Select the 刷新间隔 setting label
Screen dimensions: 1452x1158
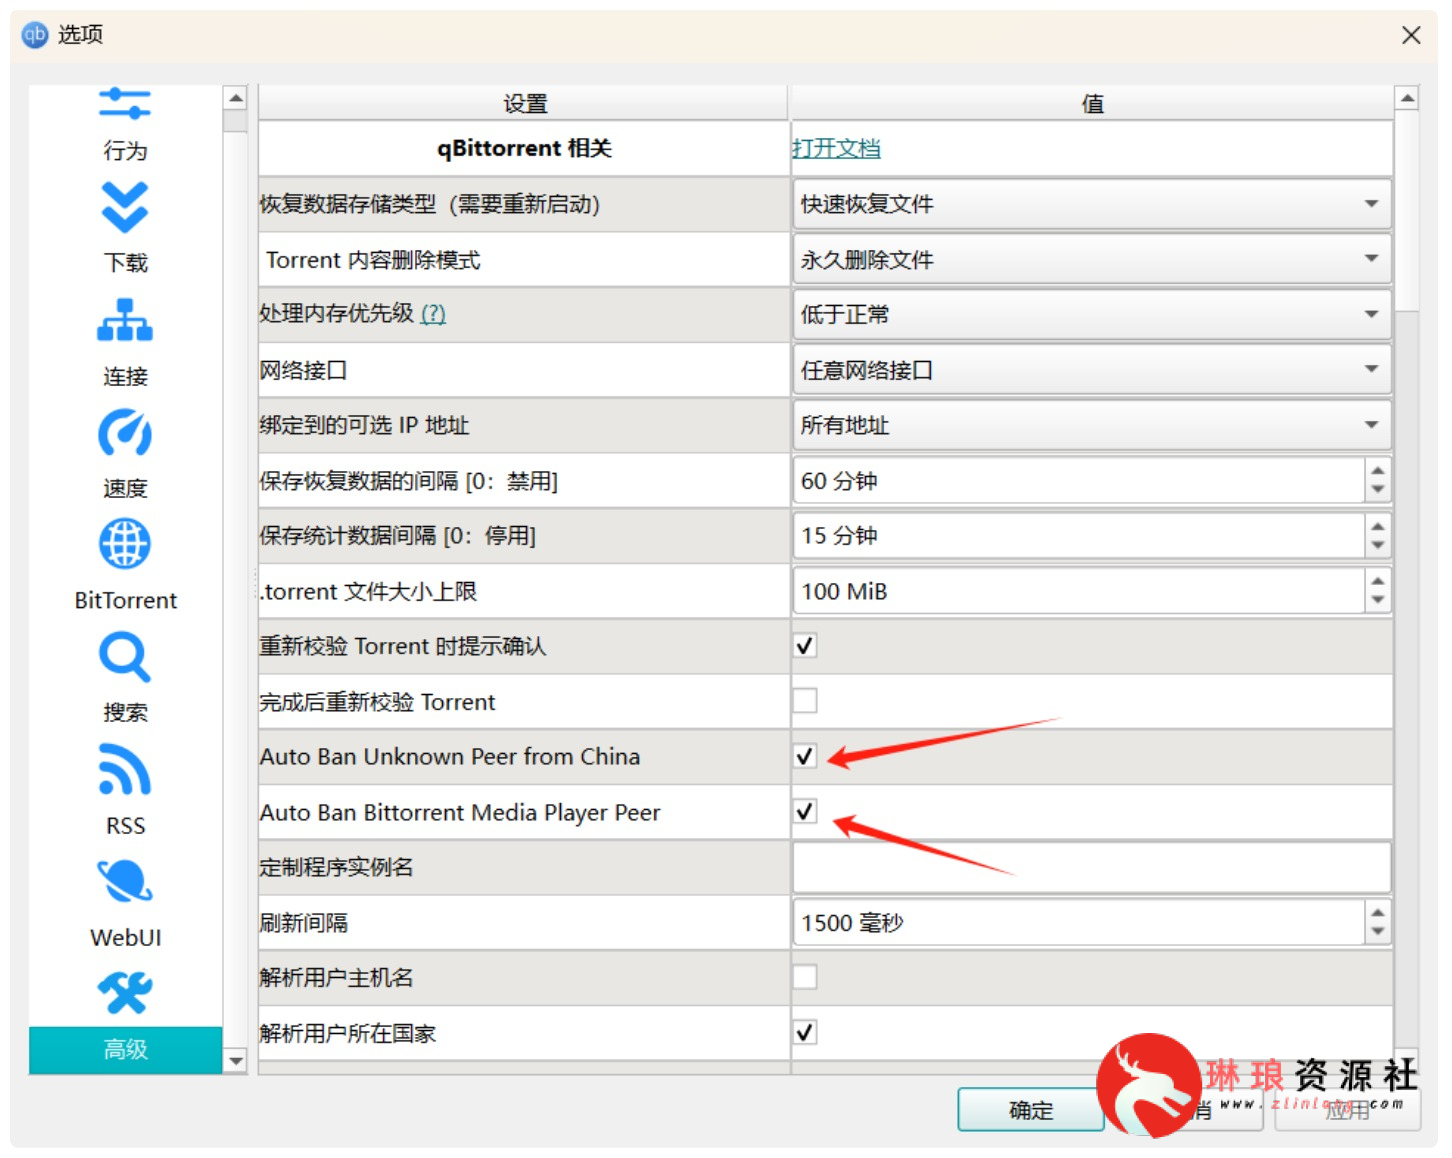pos(303,922)
